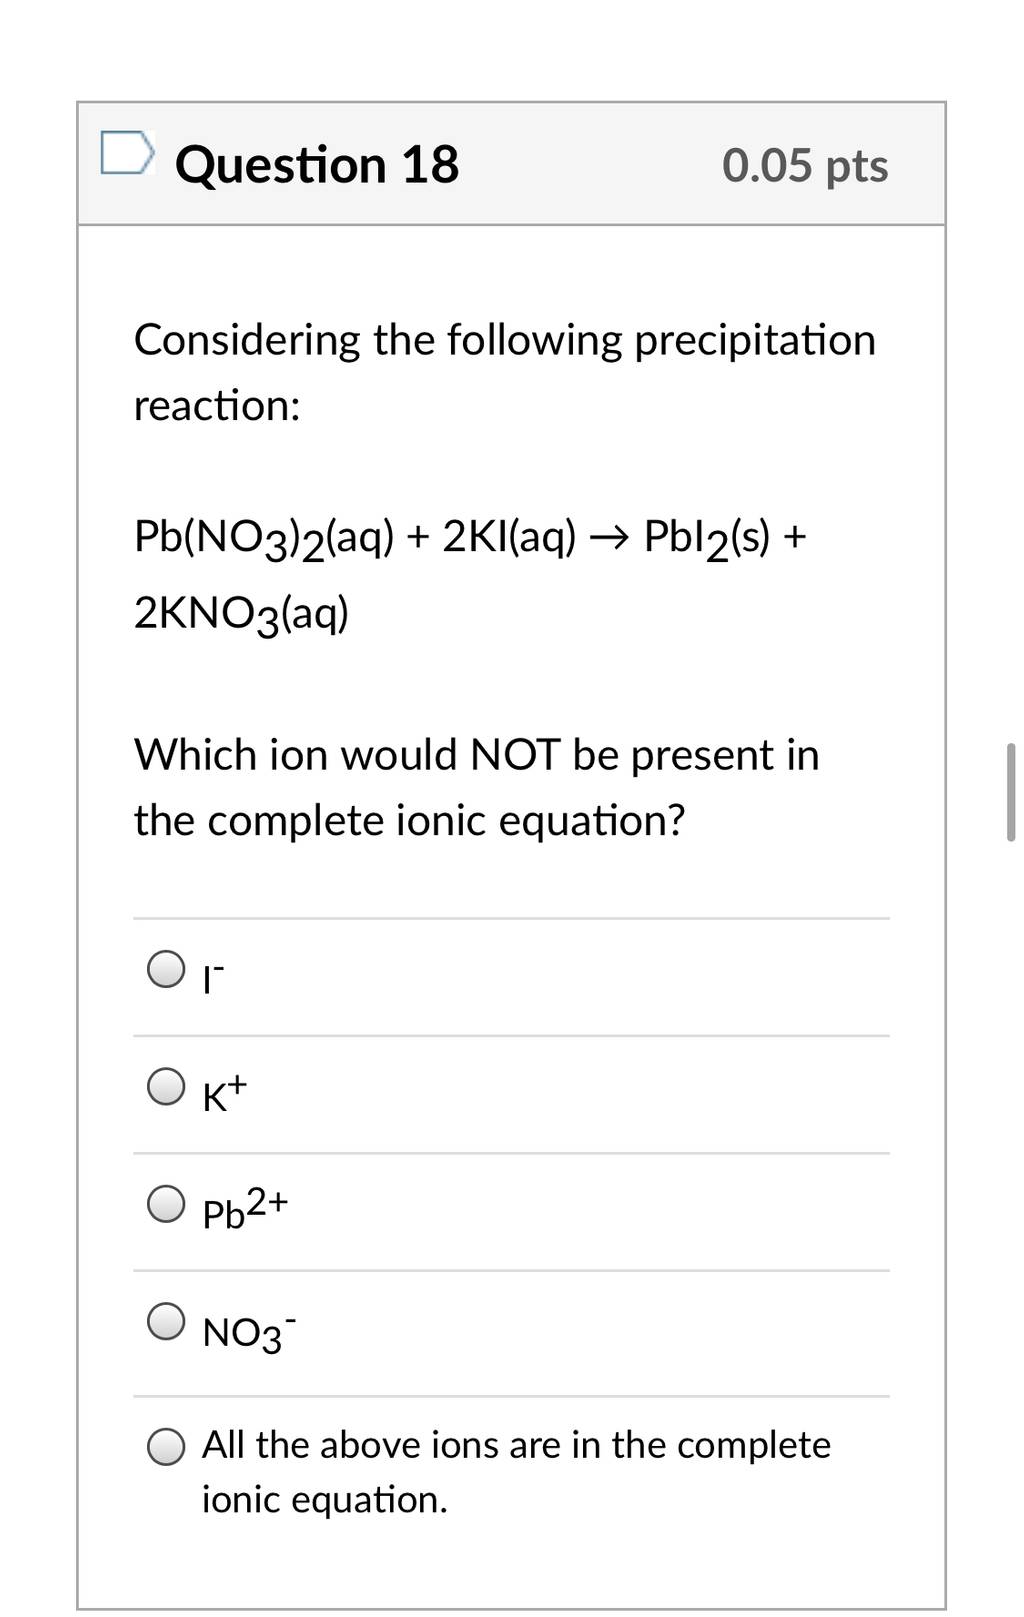Image resolution: width=1024 pixels, height=1617 pixels.
Task: Click the 'ionic equation.' text in the last option
Action: coord(325,1500)
